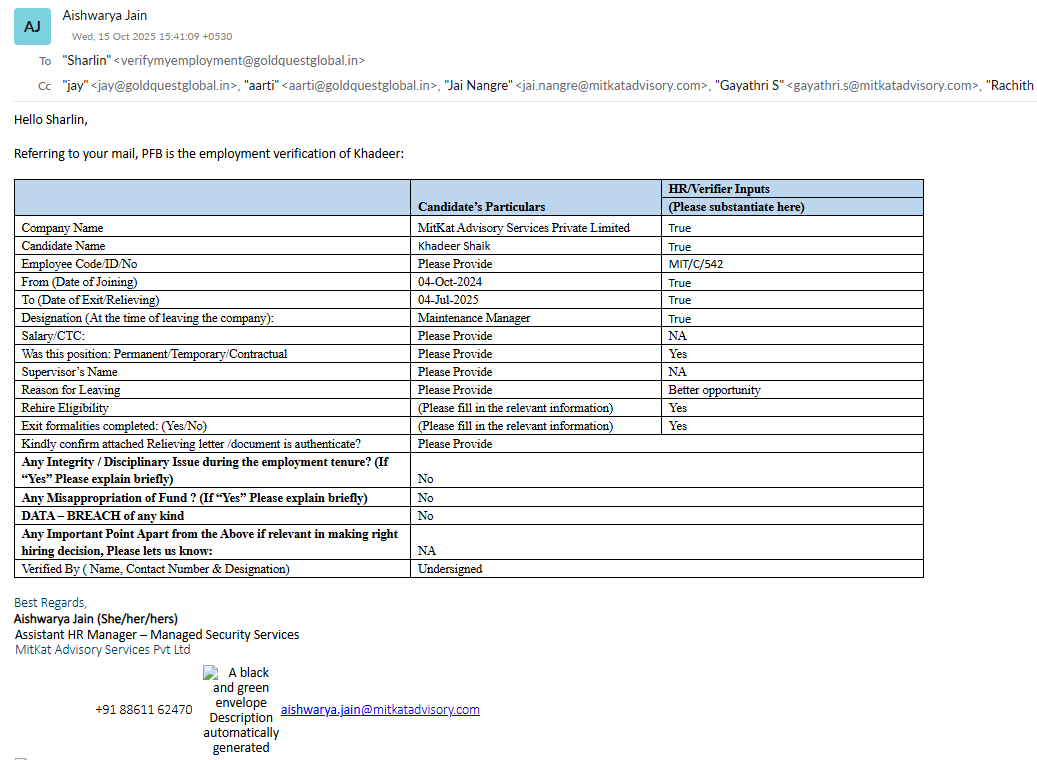Select the Undersigned cell in Verified By row
The height and width of the screenshot is (760, 1037).
pyautogui.click(x=450, y=569)
